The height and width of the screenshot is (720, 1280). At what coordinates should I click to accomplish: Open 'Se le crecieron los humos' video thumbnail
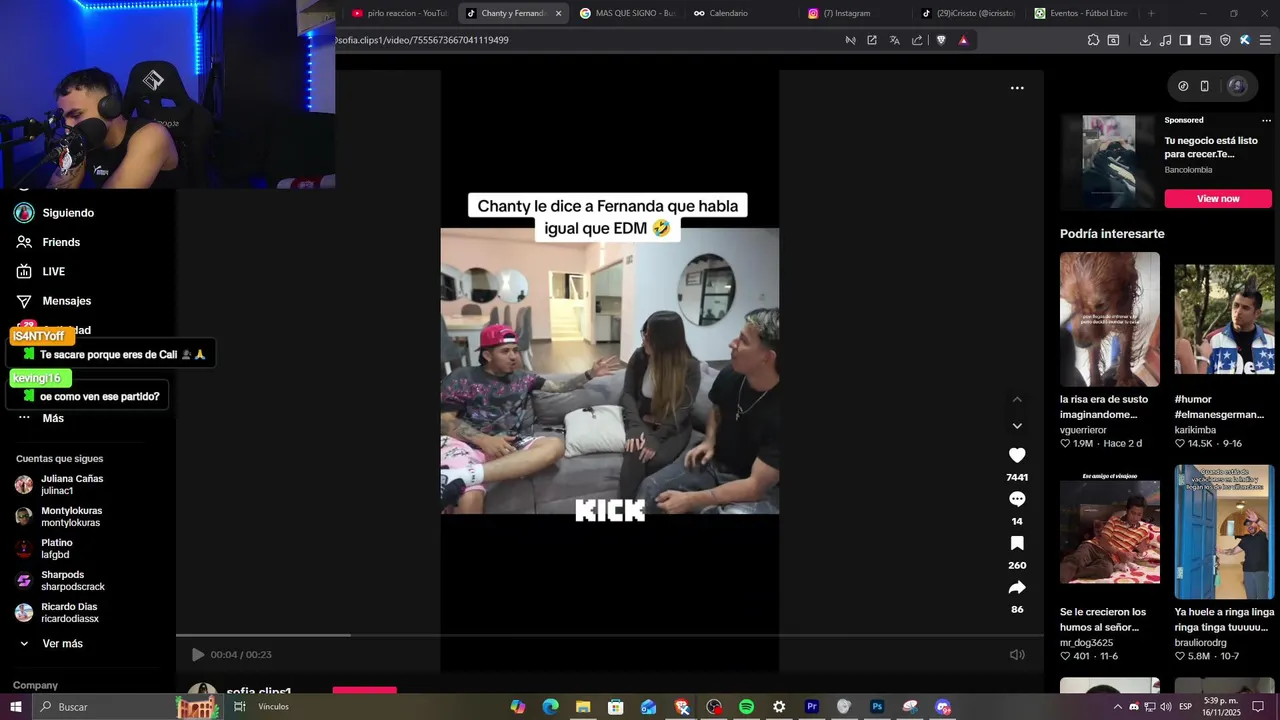pos(1110,532)
